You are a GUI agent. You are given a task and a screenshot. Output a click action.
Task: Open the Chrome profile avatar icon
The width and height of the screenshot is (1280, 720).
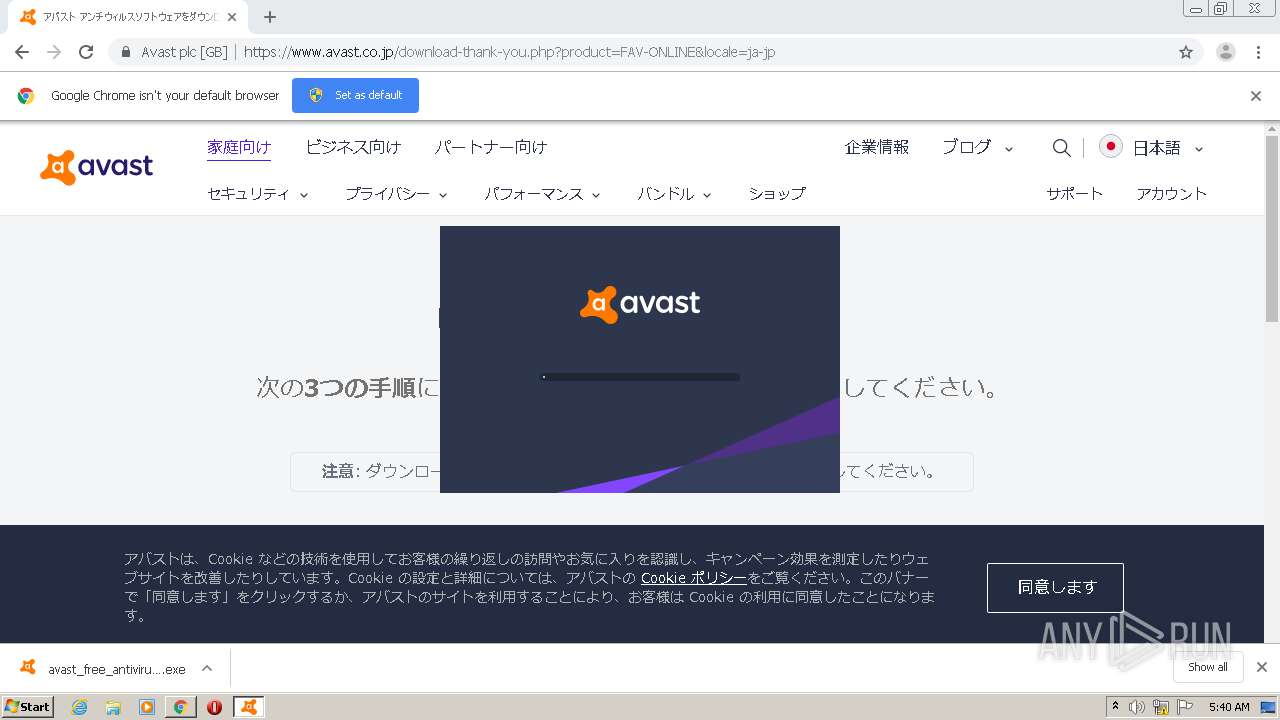tap(1226, 52)
